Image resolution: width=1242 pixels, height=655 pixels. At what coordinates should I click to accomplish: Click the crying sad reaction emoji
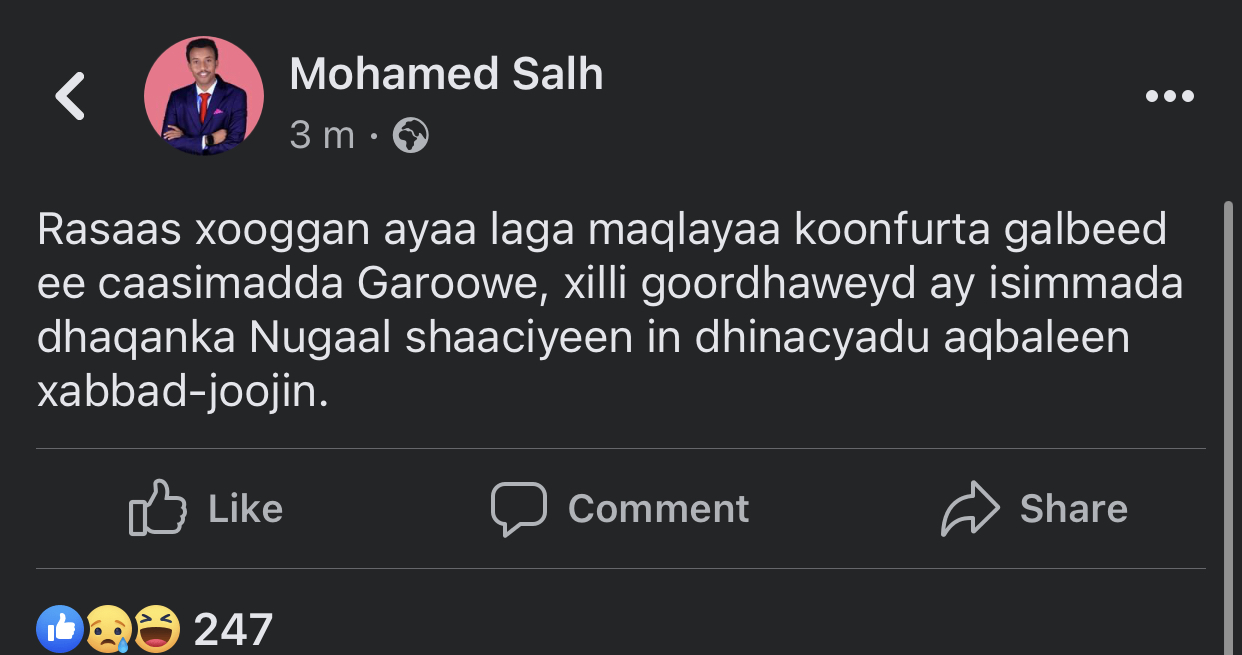(108, 629)
